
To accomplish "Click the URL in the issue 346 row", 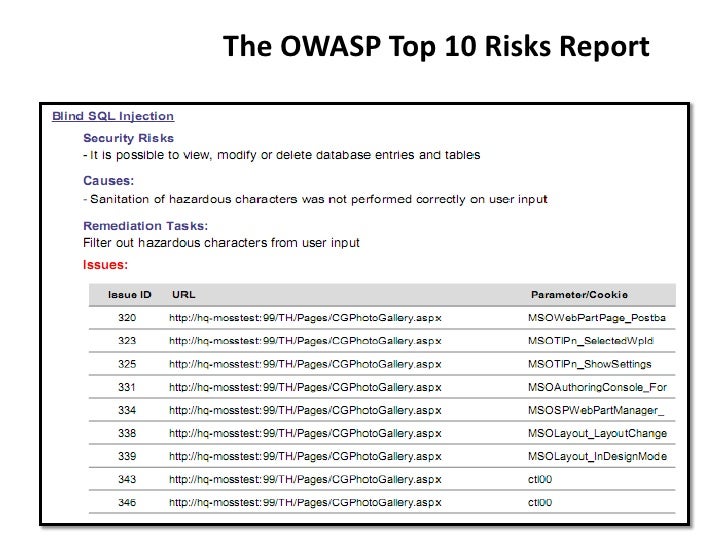I will pyautogui.click(x=305, y=502).
